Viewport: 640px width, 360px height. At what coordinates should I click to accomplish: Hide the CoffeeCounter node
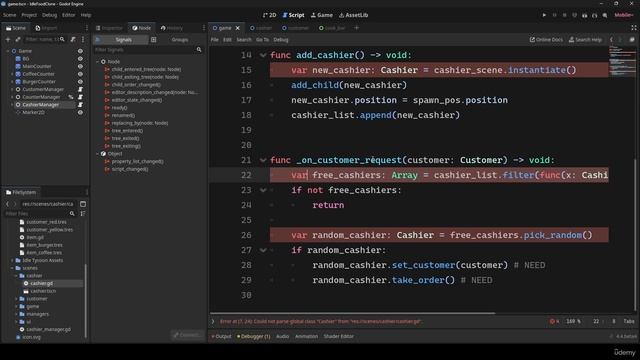point(80,74)
